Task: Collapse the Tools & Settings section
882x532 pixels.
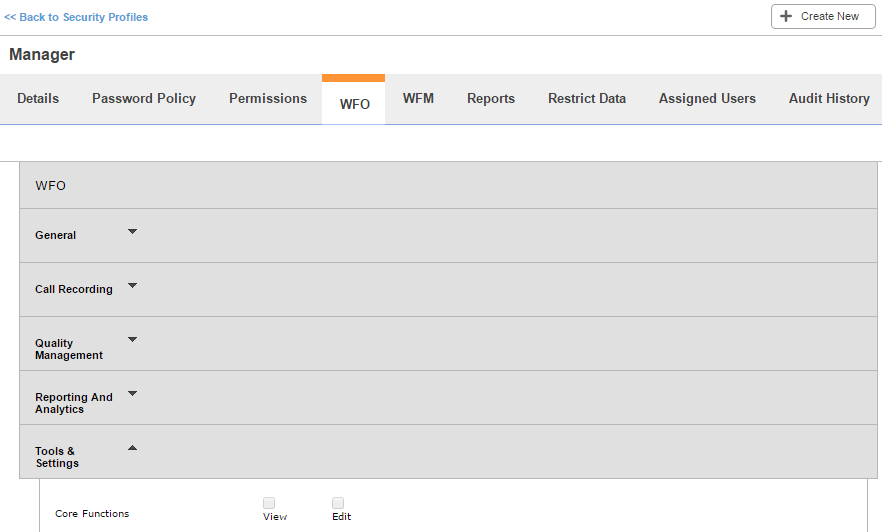Action: point(132,448)
